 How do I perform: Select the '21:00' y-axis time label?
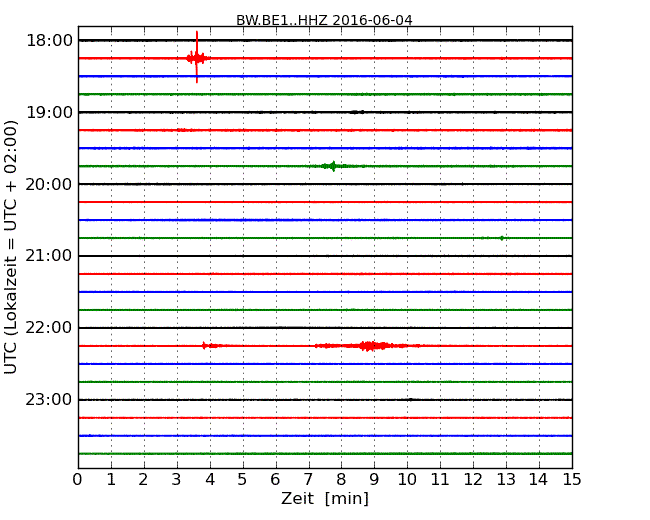49,256
